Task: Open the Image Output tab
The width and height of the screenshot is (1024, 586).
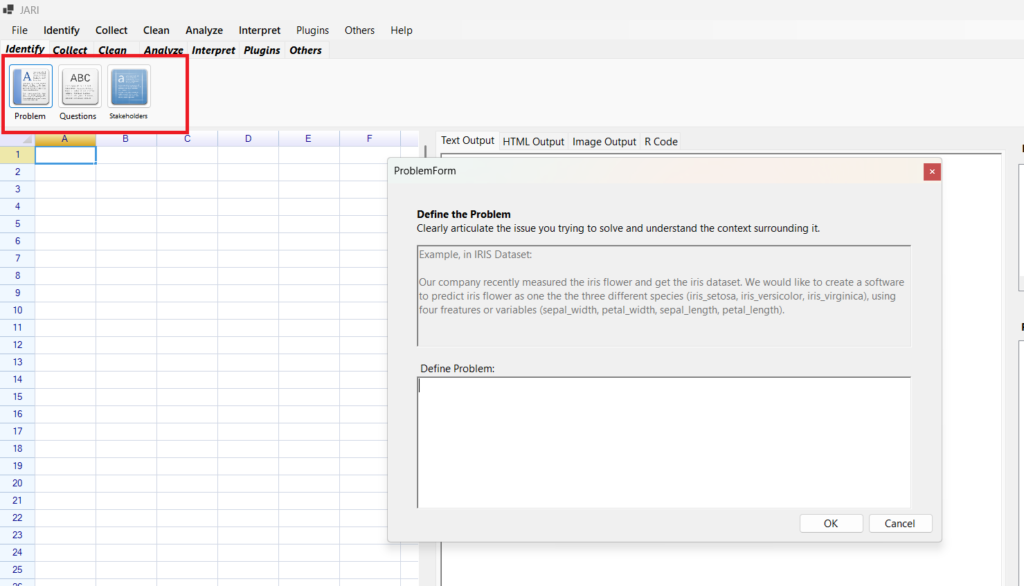Action: (x=604, y=142)
